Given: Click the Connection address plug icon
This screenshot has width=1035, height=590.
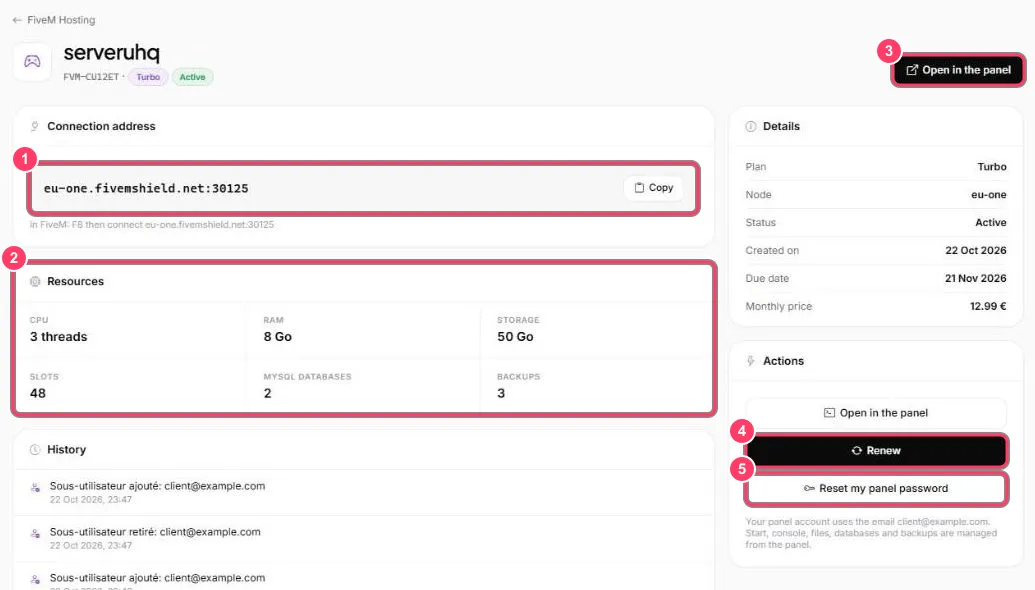Looking at the screenshot, I should pos(35,126).
